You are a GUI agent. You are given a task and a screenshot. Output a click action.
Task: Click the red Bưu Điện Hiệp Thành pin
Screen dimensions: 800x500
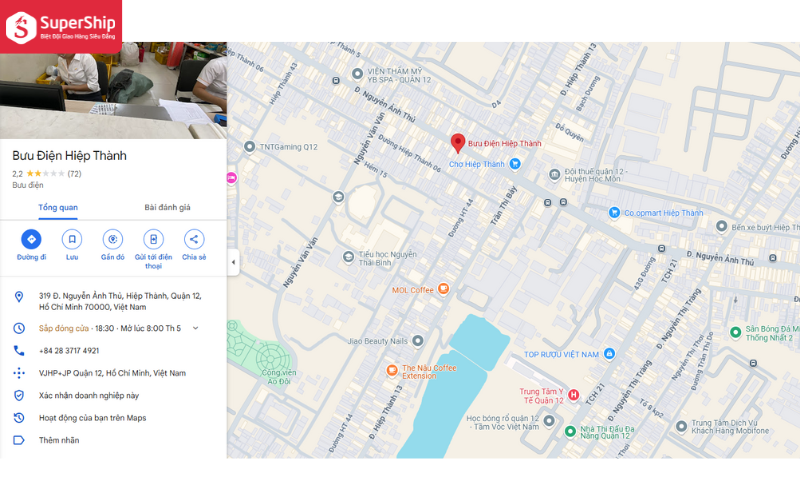[x=458, y=143]
